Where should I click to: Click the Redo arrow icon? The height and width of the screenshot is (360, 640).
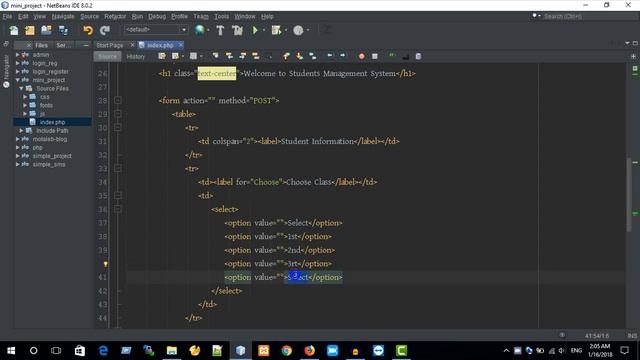105,30
